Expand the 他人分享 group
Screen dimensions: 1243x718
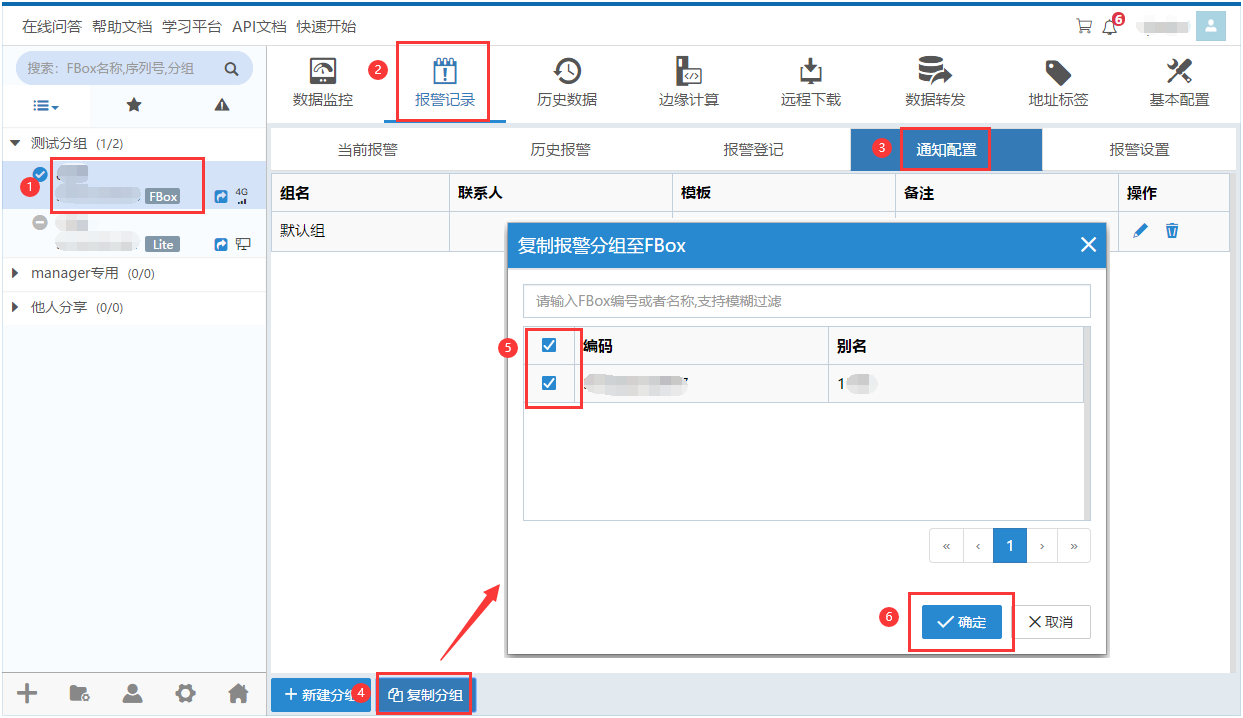coord(15,307)
